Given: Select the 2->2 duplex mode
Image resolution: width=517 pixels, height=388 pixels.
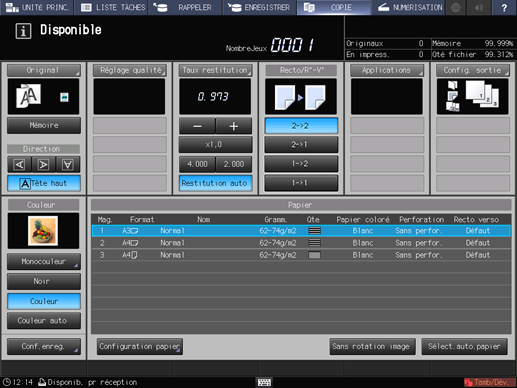Looking at the screenshot, I should pyautogui.click(x=301, y=126).
